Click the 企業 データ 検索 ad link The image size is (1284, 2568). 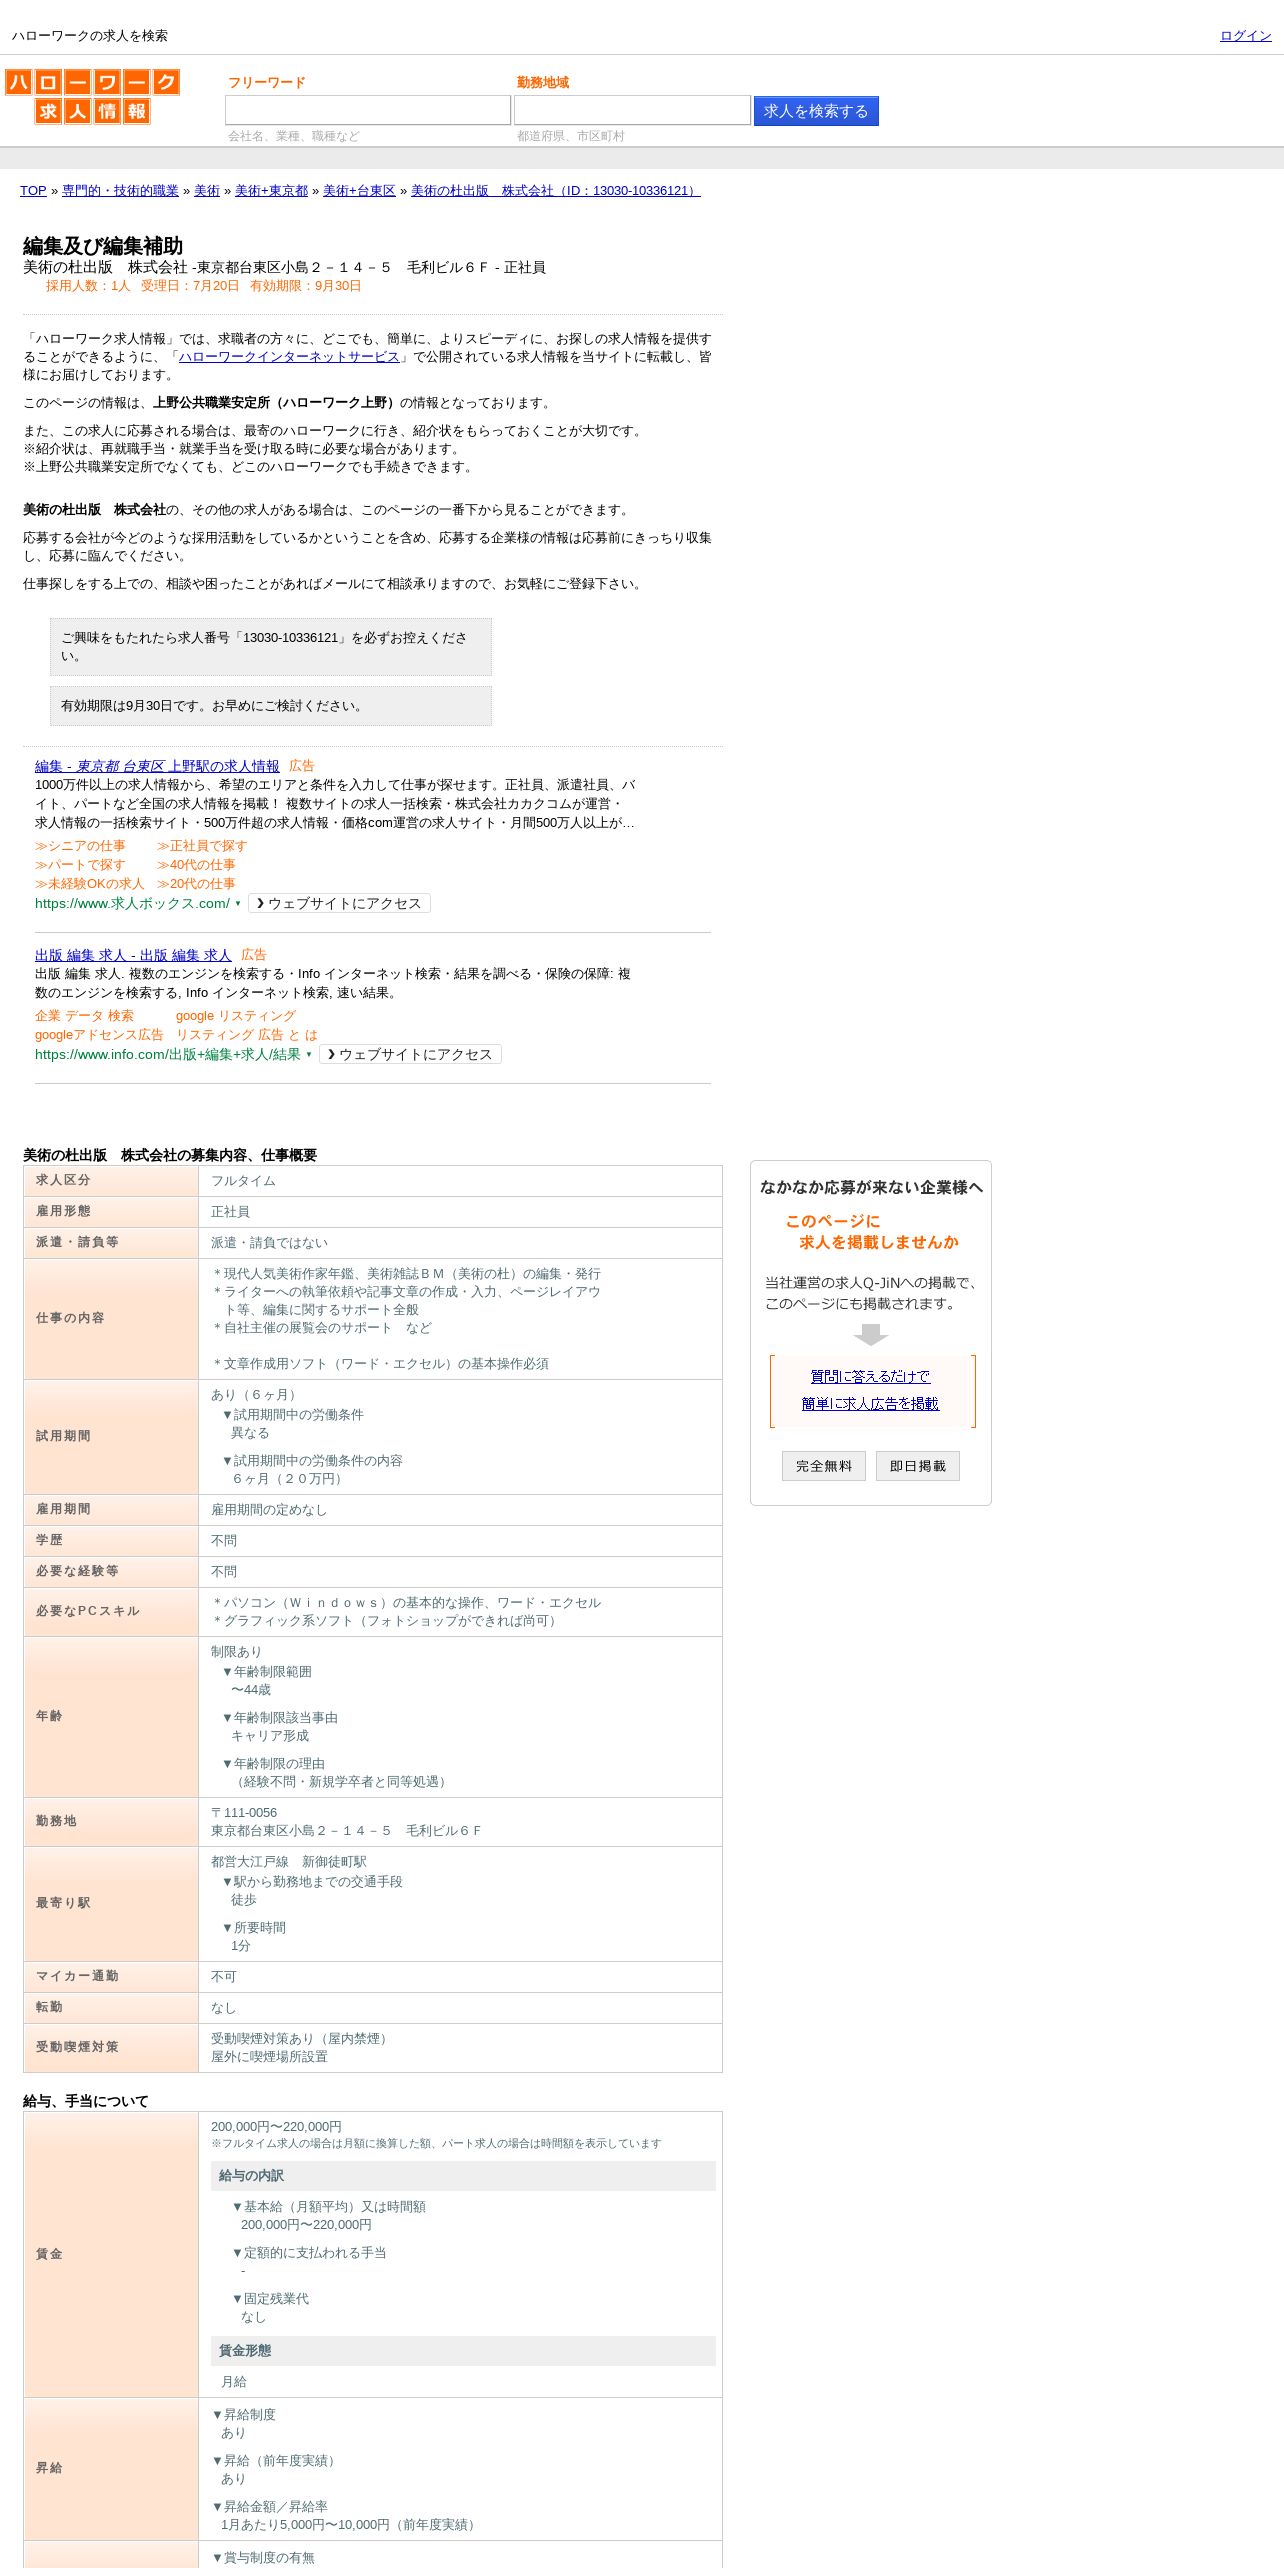(84, 1016)
